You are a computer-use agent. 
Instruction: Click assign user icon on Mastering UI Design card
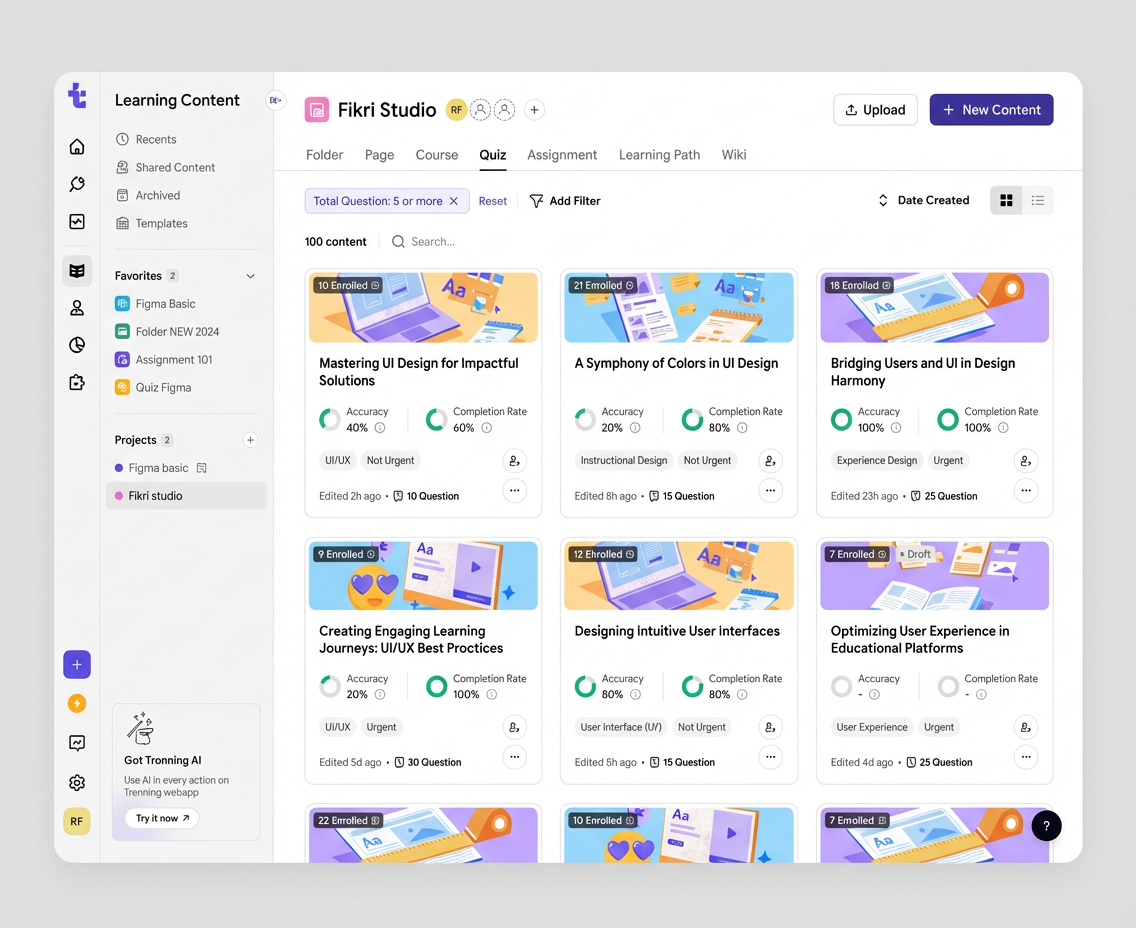(x=514, y=461)
